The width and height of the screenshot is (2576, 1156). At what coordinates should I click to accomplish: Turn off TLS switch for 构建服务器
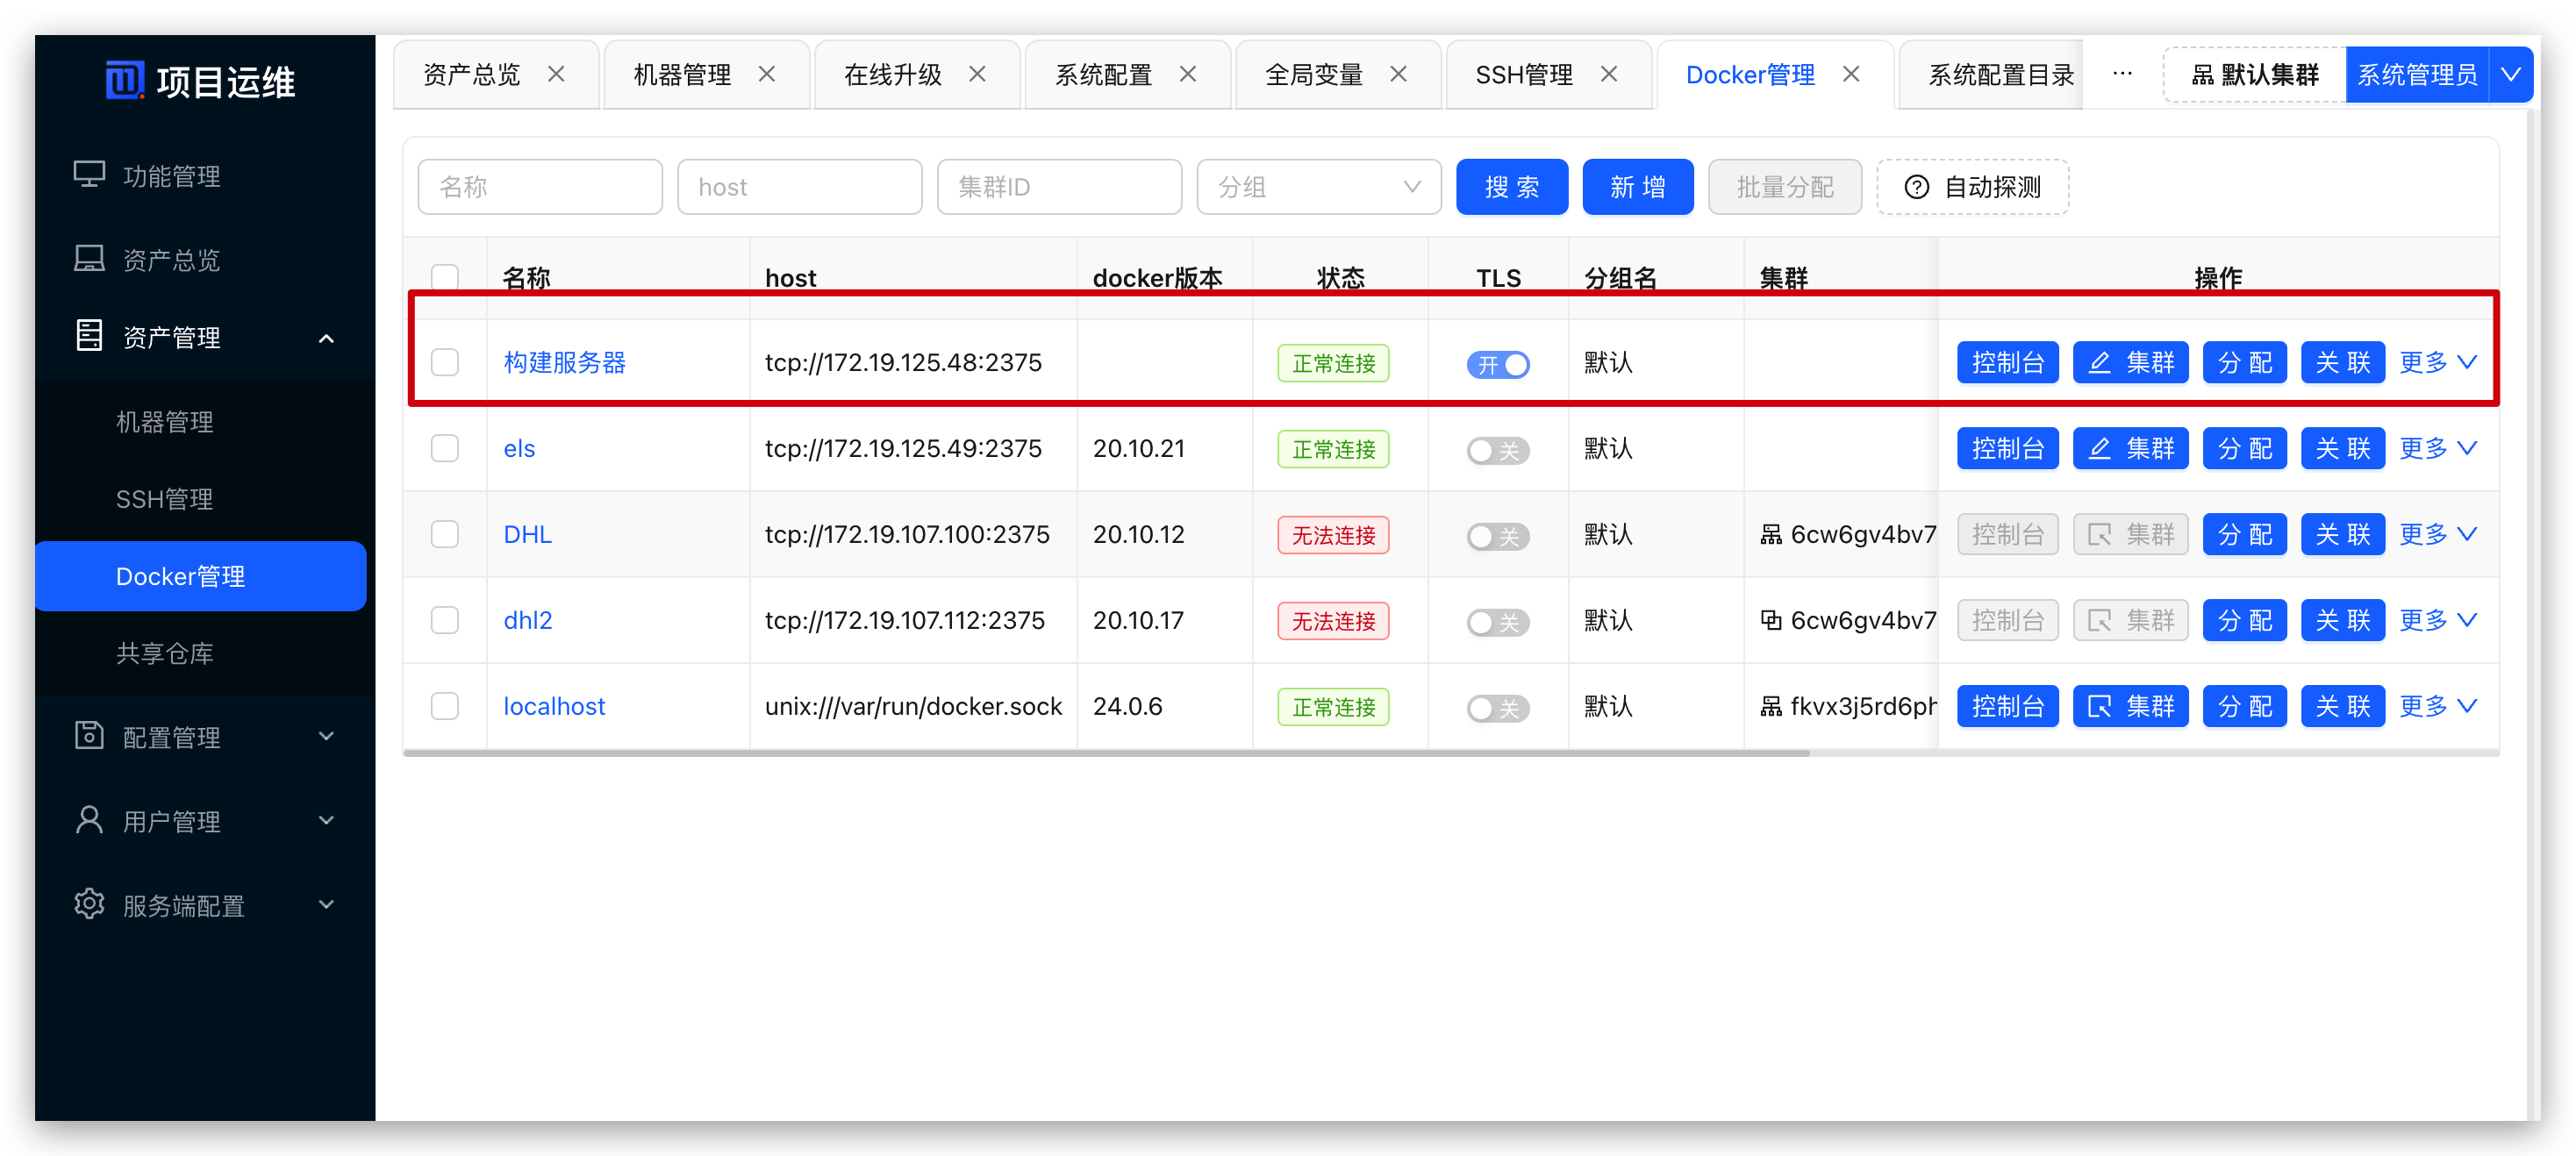[x=1497, y=364]
